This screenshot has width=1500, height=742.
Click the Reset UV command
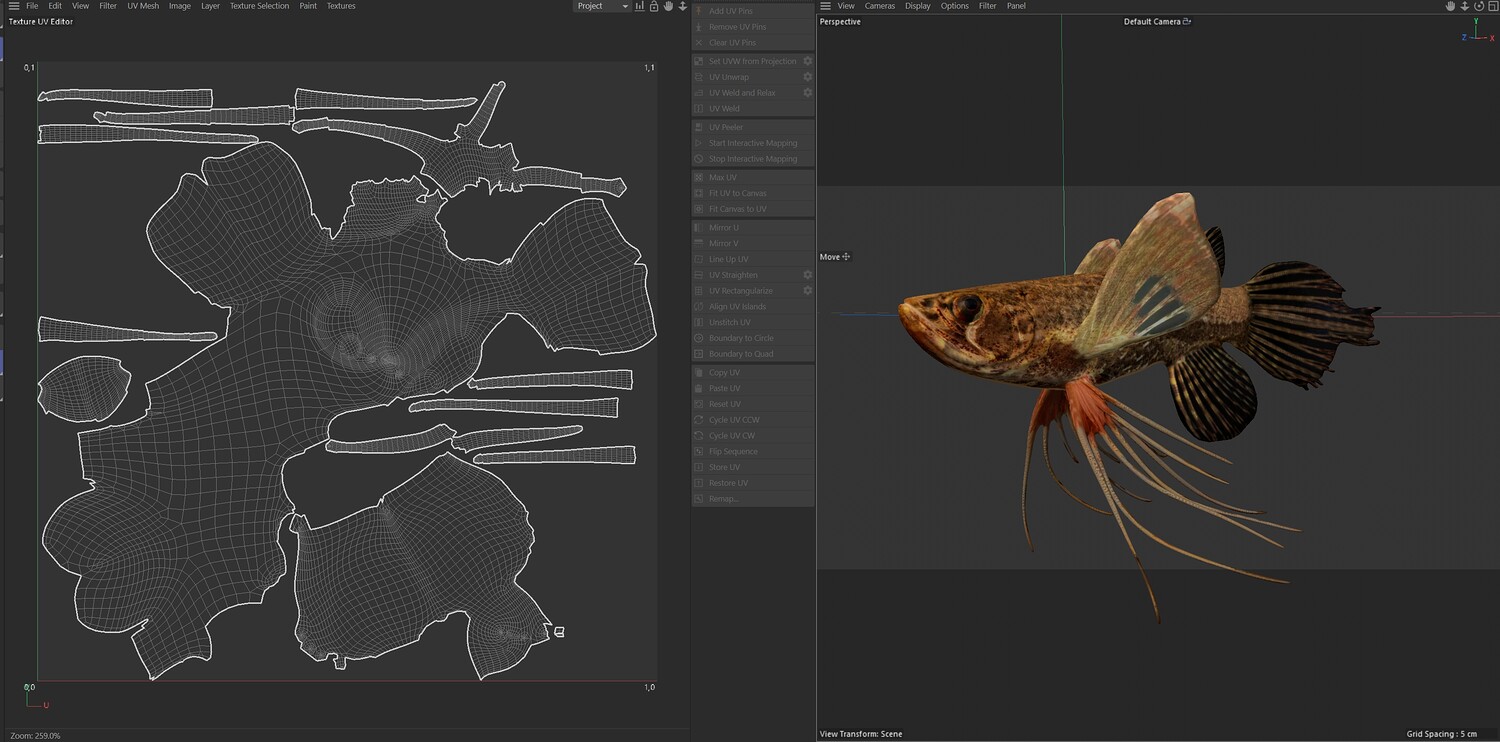click(x=753, y=404)
